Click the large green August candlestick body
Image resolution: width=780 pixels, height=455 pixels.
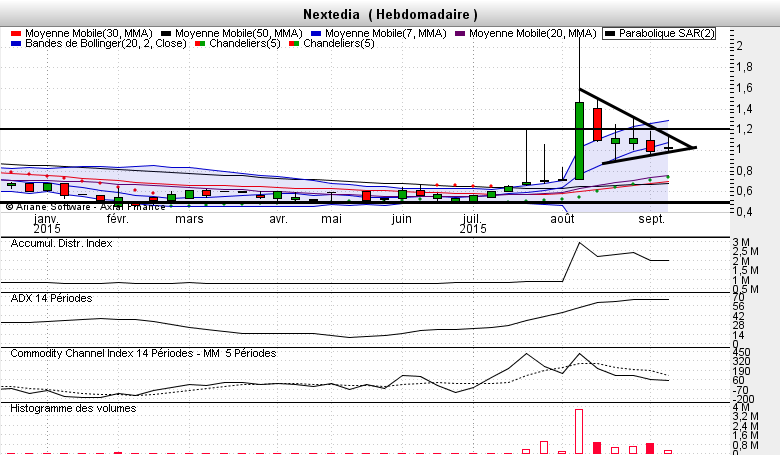[x=580, y=141]
